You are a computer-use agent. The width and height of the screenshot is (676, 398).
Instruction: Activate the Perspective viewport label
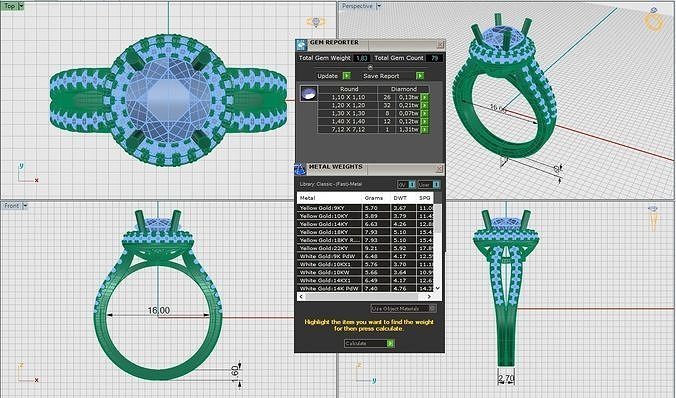click(357, 6)
